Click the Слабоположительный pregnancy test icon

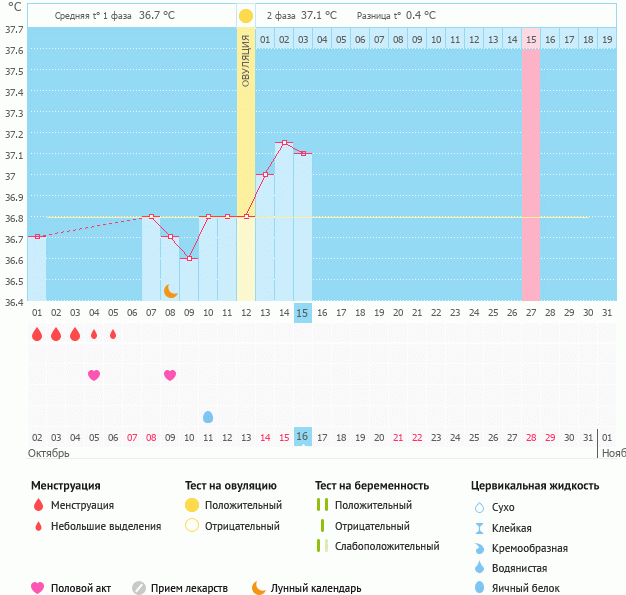[321, 546]
